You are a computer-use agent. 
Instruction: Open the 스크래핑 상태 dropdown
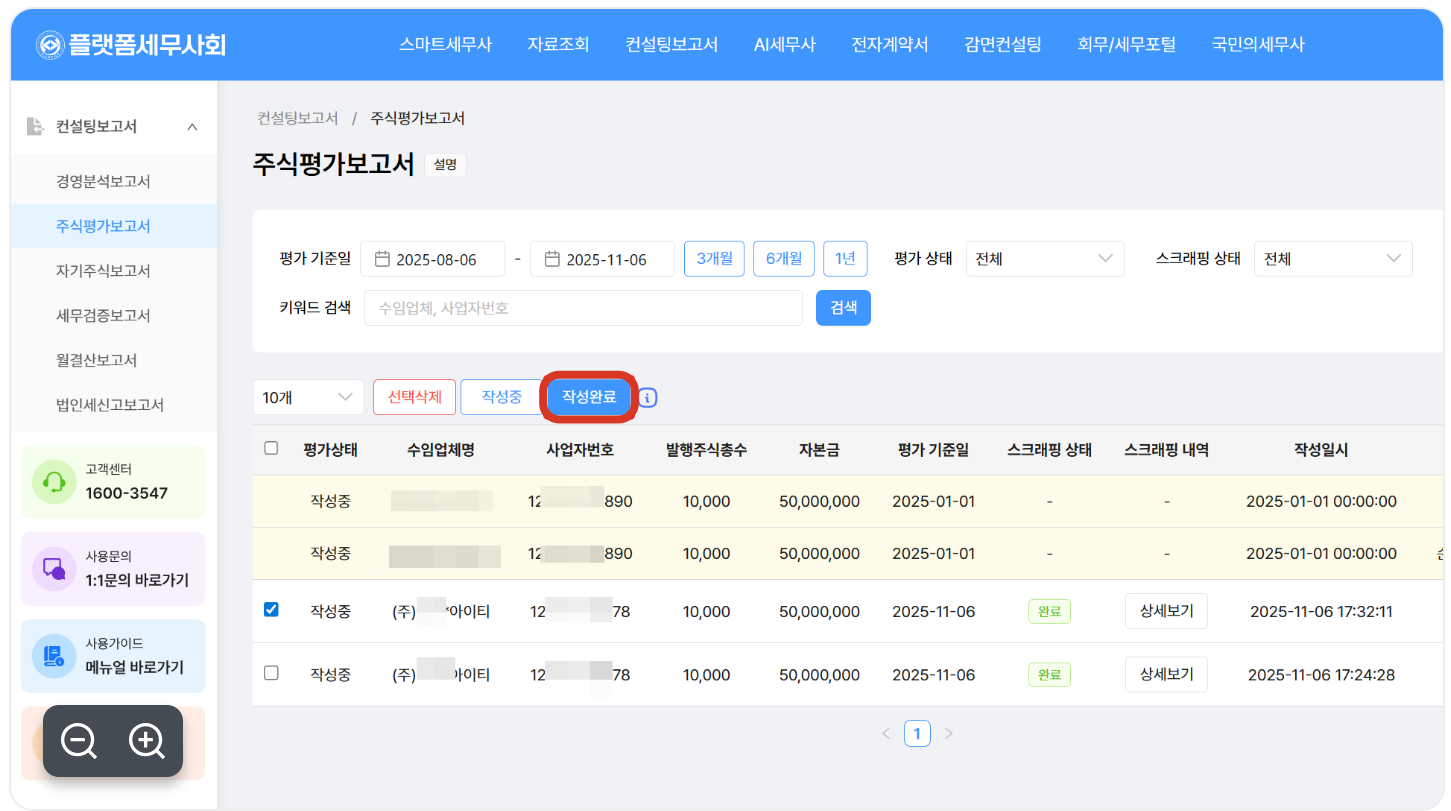coord(1333,259)
